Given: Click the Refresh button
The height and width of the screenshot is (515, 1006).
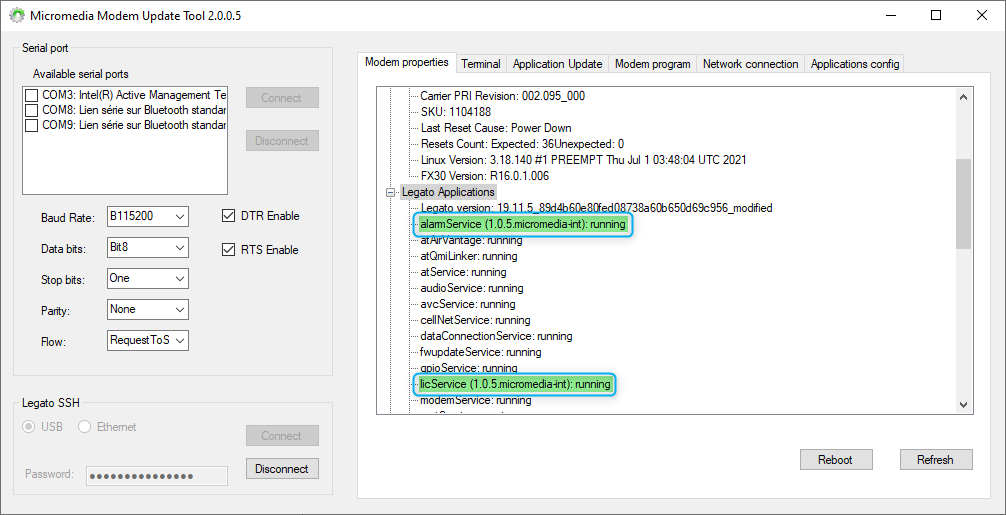Looking at the screenshot, I should click(935, 460).
